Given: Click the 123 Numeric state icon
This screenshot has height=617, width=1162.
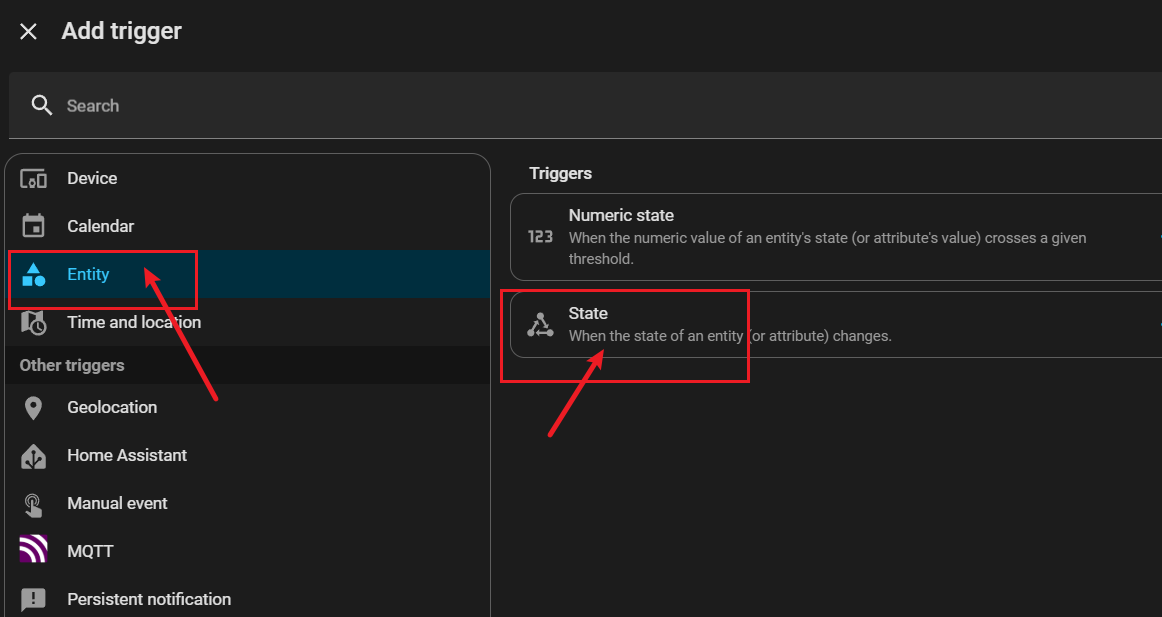Looking at the screenshot, I should (540, 237).
